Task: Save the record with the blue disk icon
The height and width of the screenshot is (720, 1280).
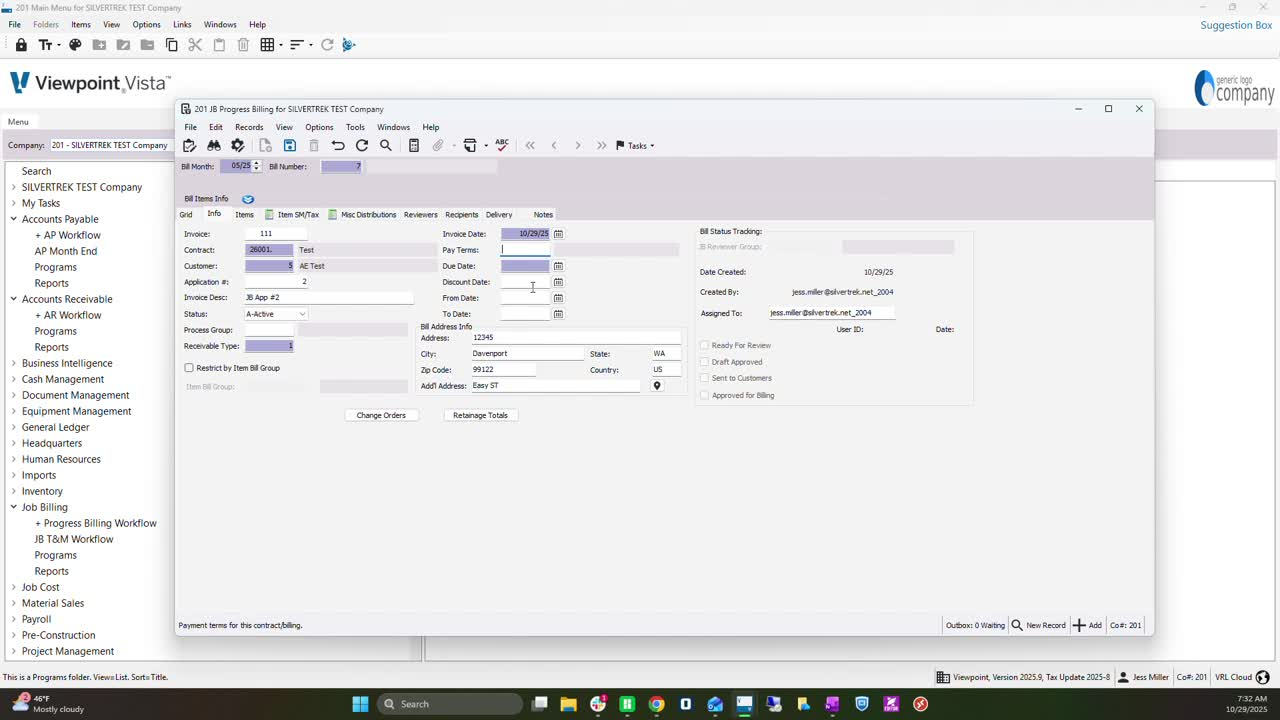Action: 290,146
